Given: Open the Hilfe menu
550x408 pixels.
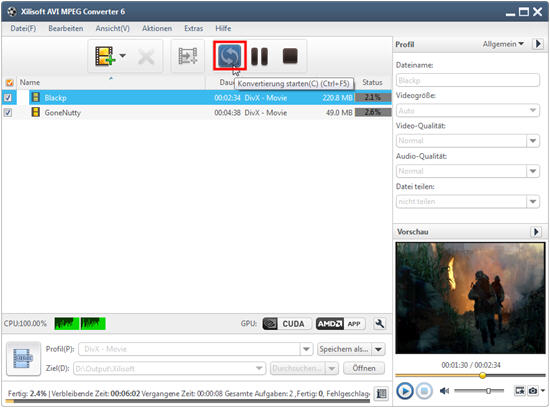Looking at the screenshot, I should 223,28.
